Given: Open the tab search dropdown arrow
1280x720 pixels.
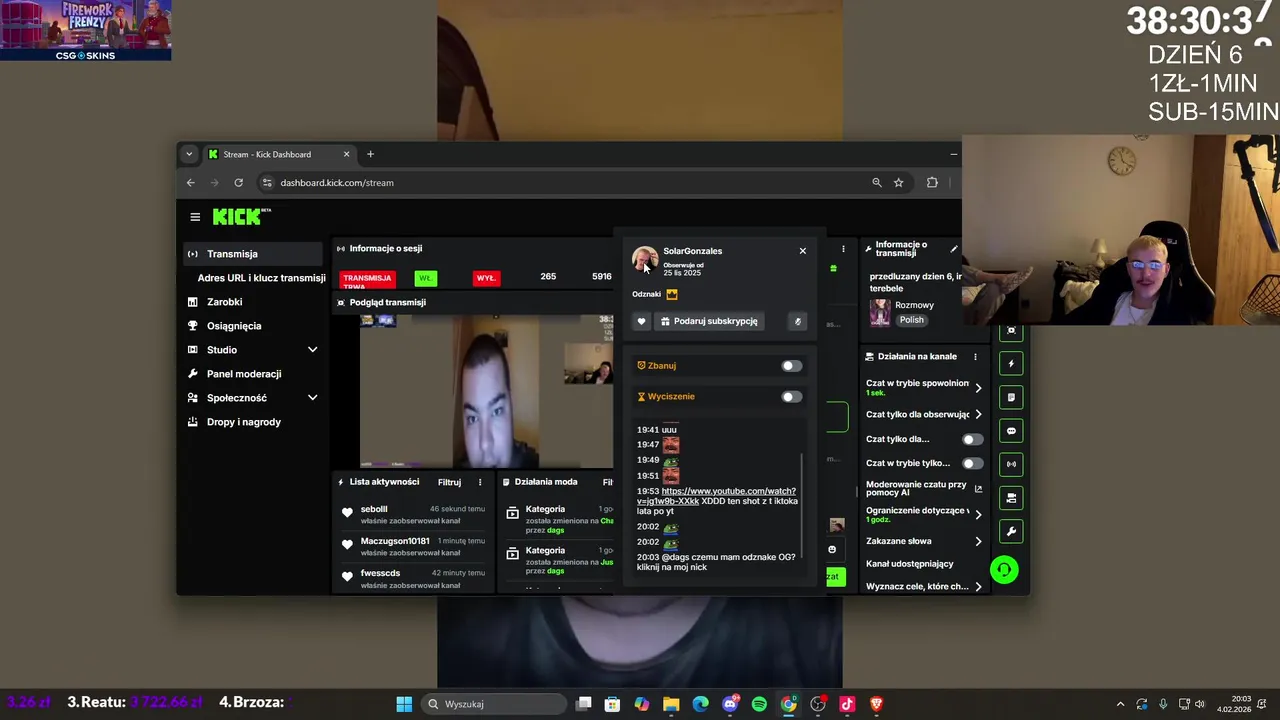Looking at the screenshot, I should (189, 154).
